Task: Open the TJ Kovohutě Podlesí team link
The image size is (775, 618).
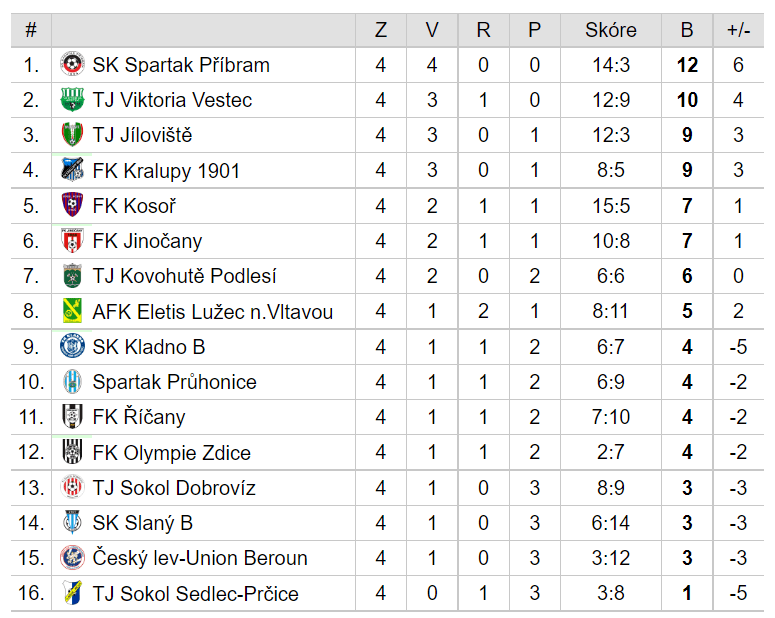Action: 184,276
